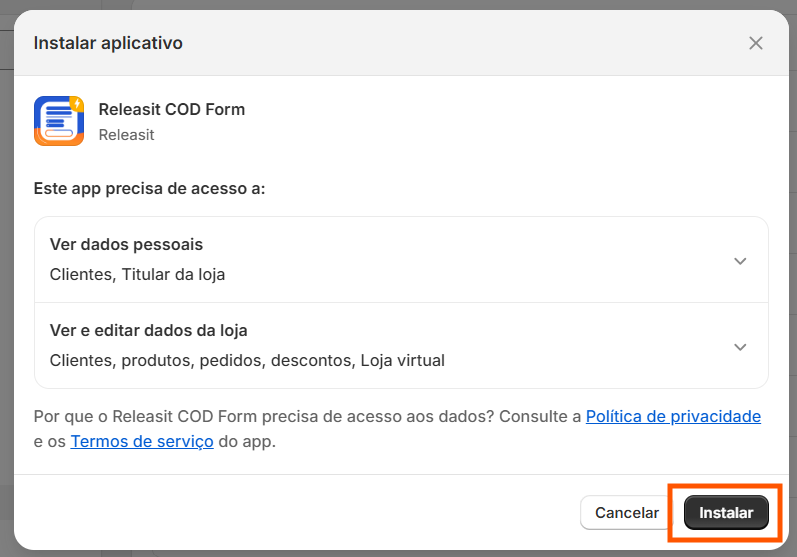Click the Cancelar button
The height and width of the screenshot is (557, 797).
click(627, 513)
